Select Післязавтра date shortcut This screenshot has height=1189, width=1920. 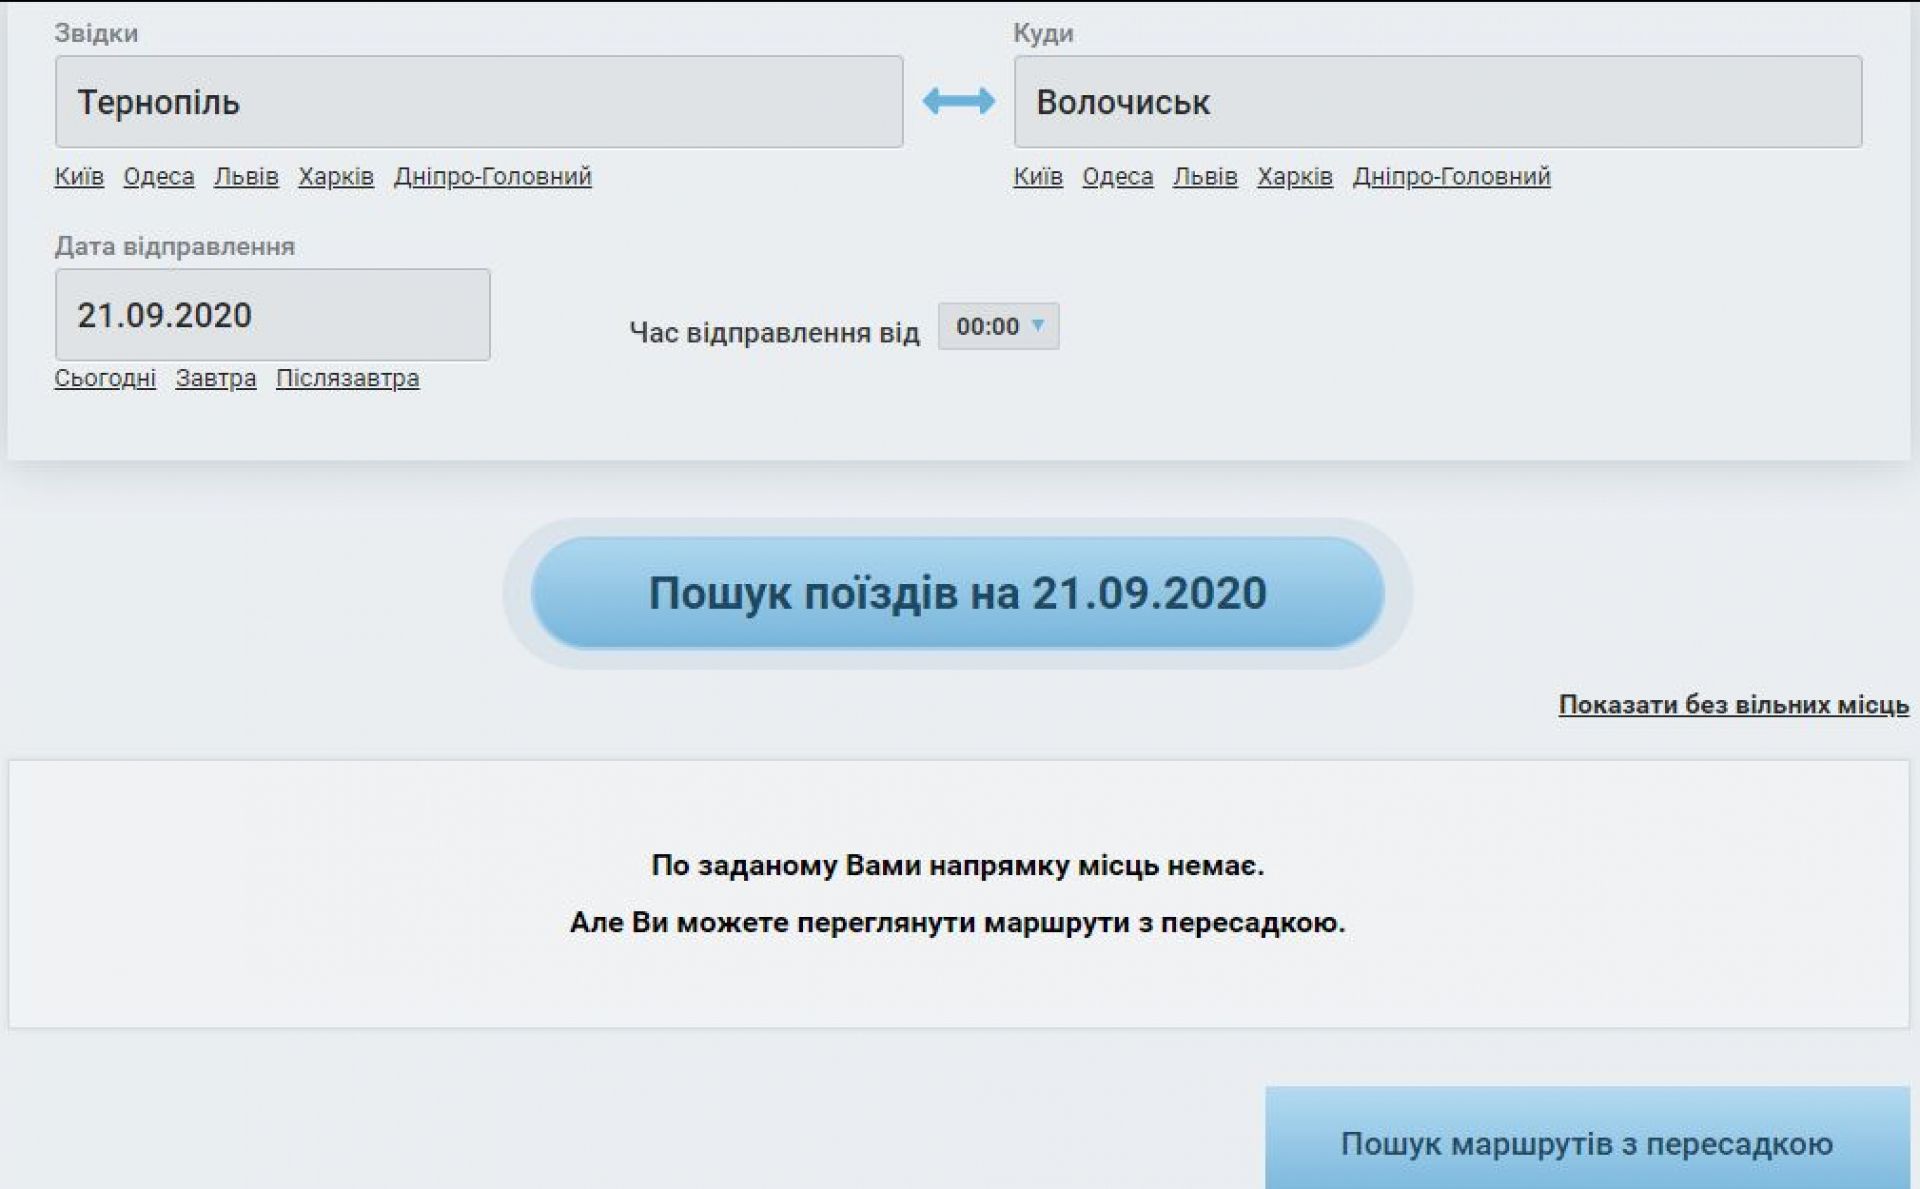(347, 378)
